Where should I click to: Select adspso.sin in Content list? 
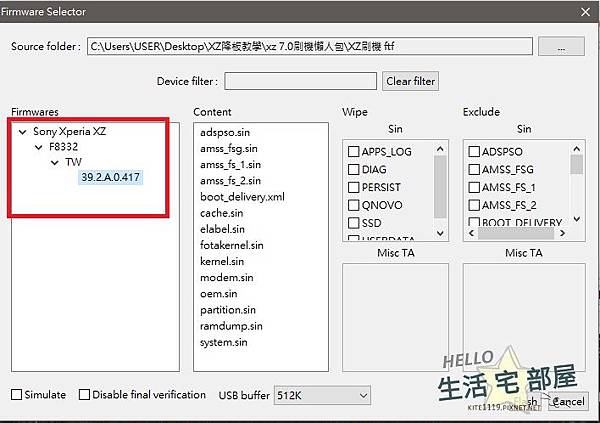click(x=225, y=132)
